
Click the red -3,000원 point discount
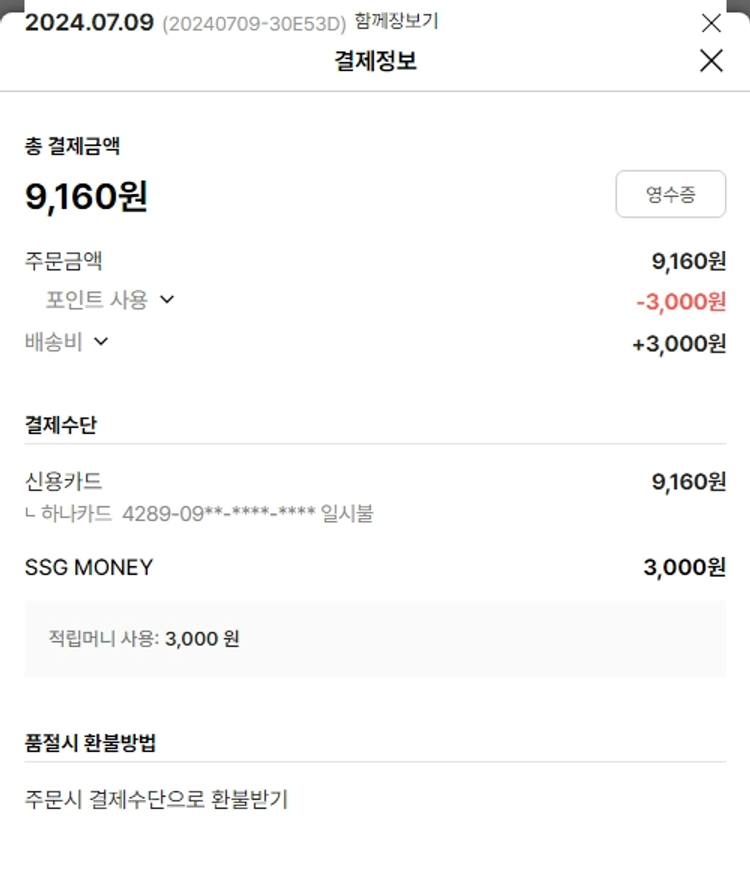point(680,301)
